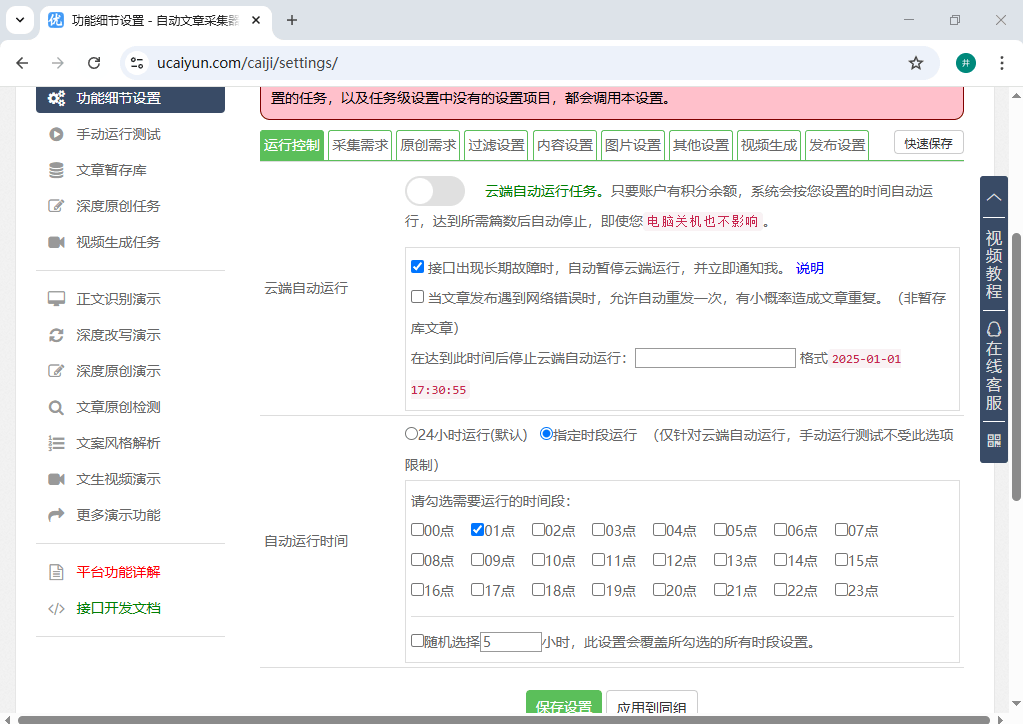
Task: Select the 24小时运行 radio button
Action: click(x=411, y=434)
